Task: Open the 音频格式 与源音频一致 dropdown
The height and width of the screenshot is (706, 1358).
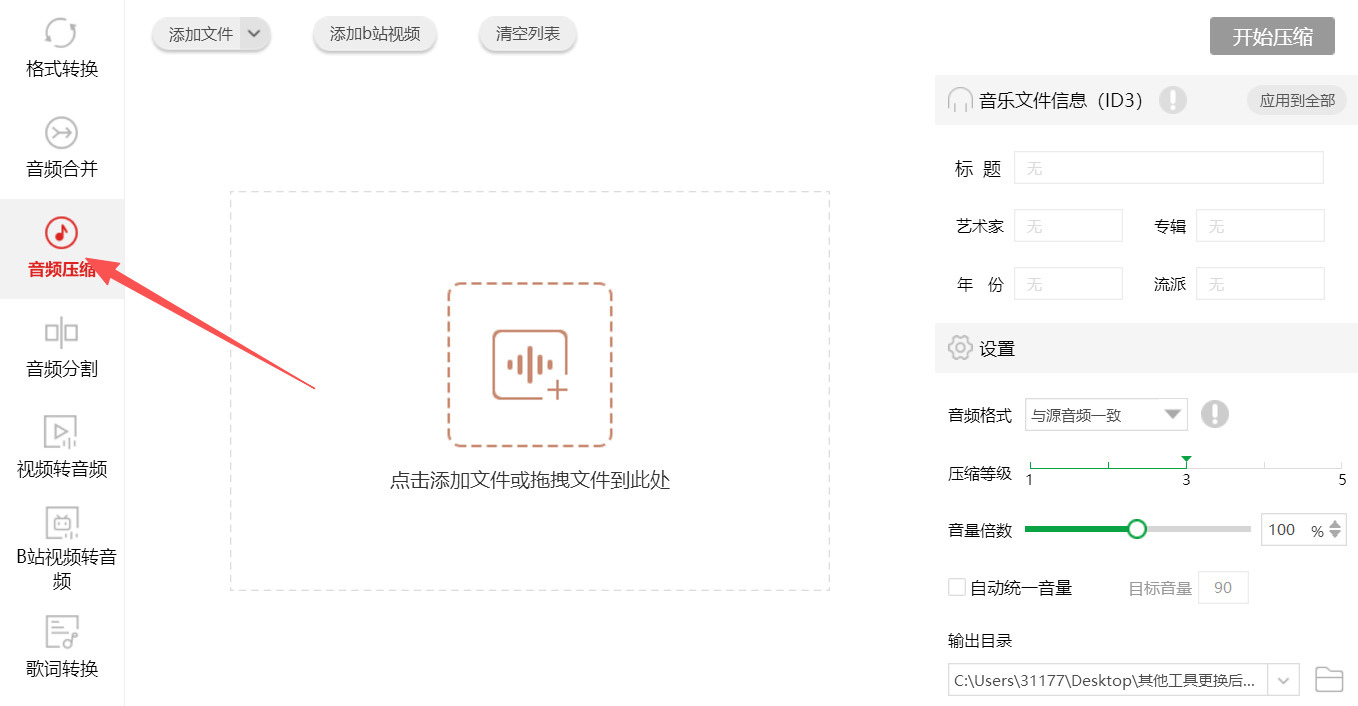Action: [1106, 414]
